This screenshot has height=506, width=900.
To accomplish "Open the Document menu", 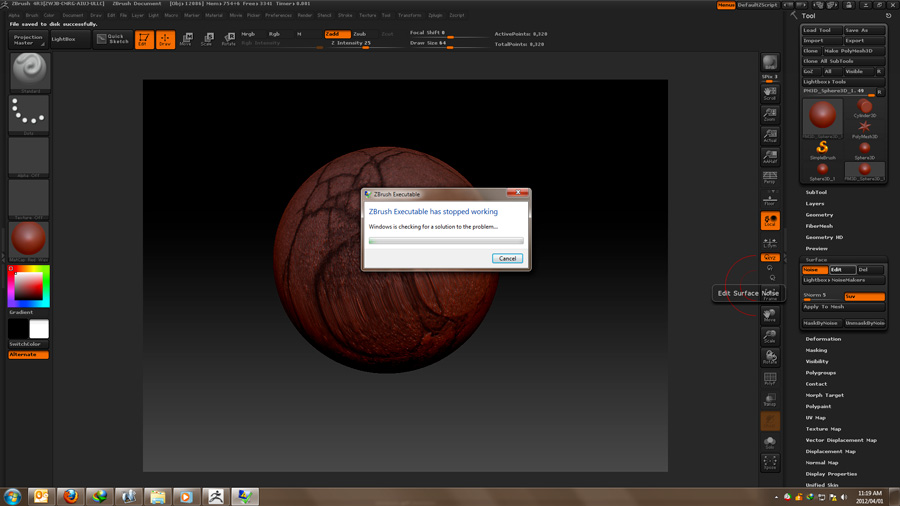I will coord(73,15).
